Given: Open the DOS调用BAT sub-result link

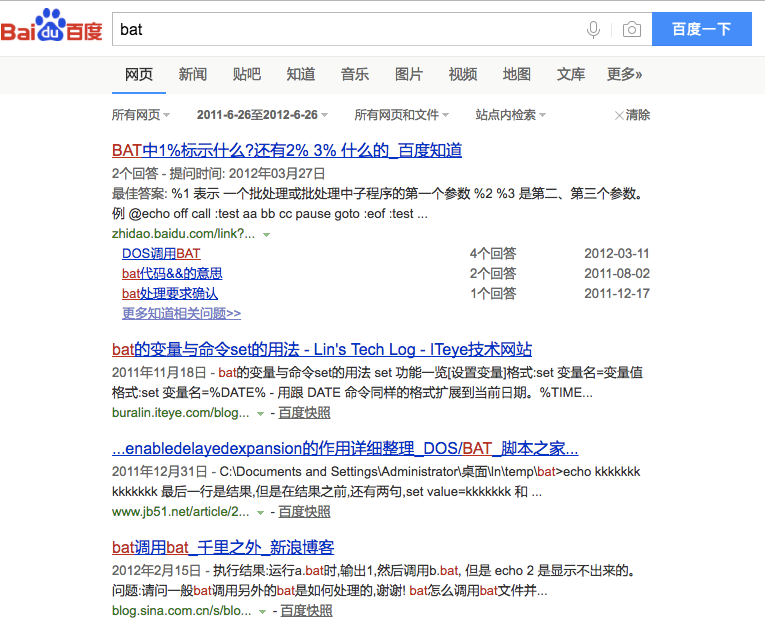Looking at the screenshot, I should coord(161,253).
